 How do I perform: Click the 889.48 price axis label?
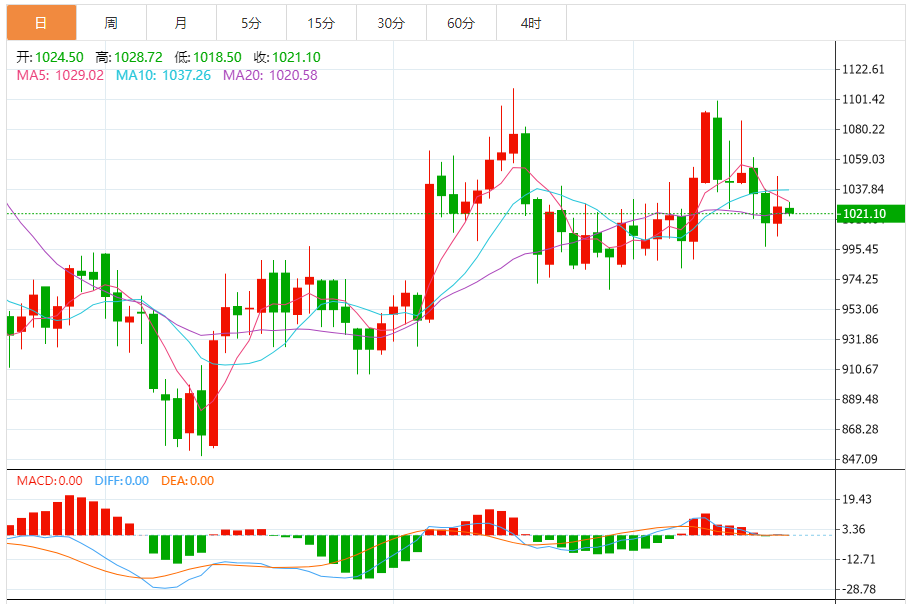tap(860, 399)
